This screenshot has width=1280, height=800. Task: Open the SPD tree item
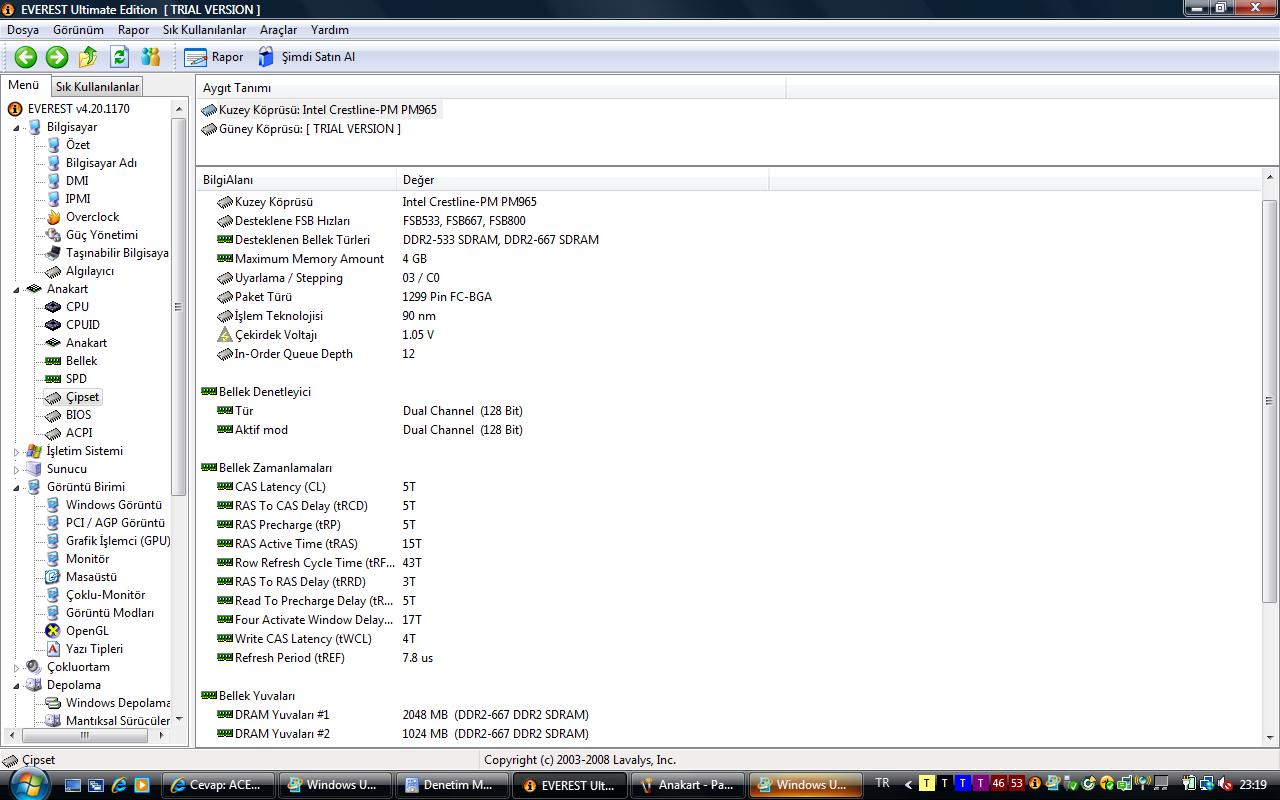click(76, 379)
